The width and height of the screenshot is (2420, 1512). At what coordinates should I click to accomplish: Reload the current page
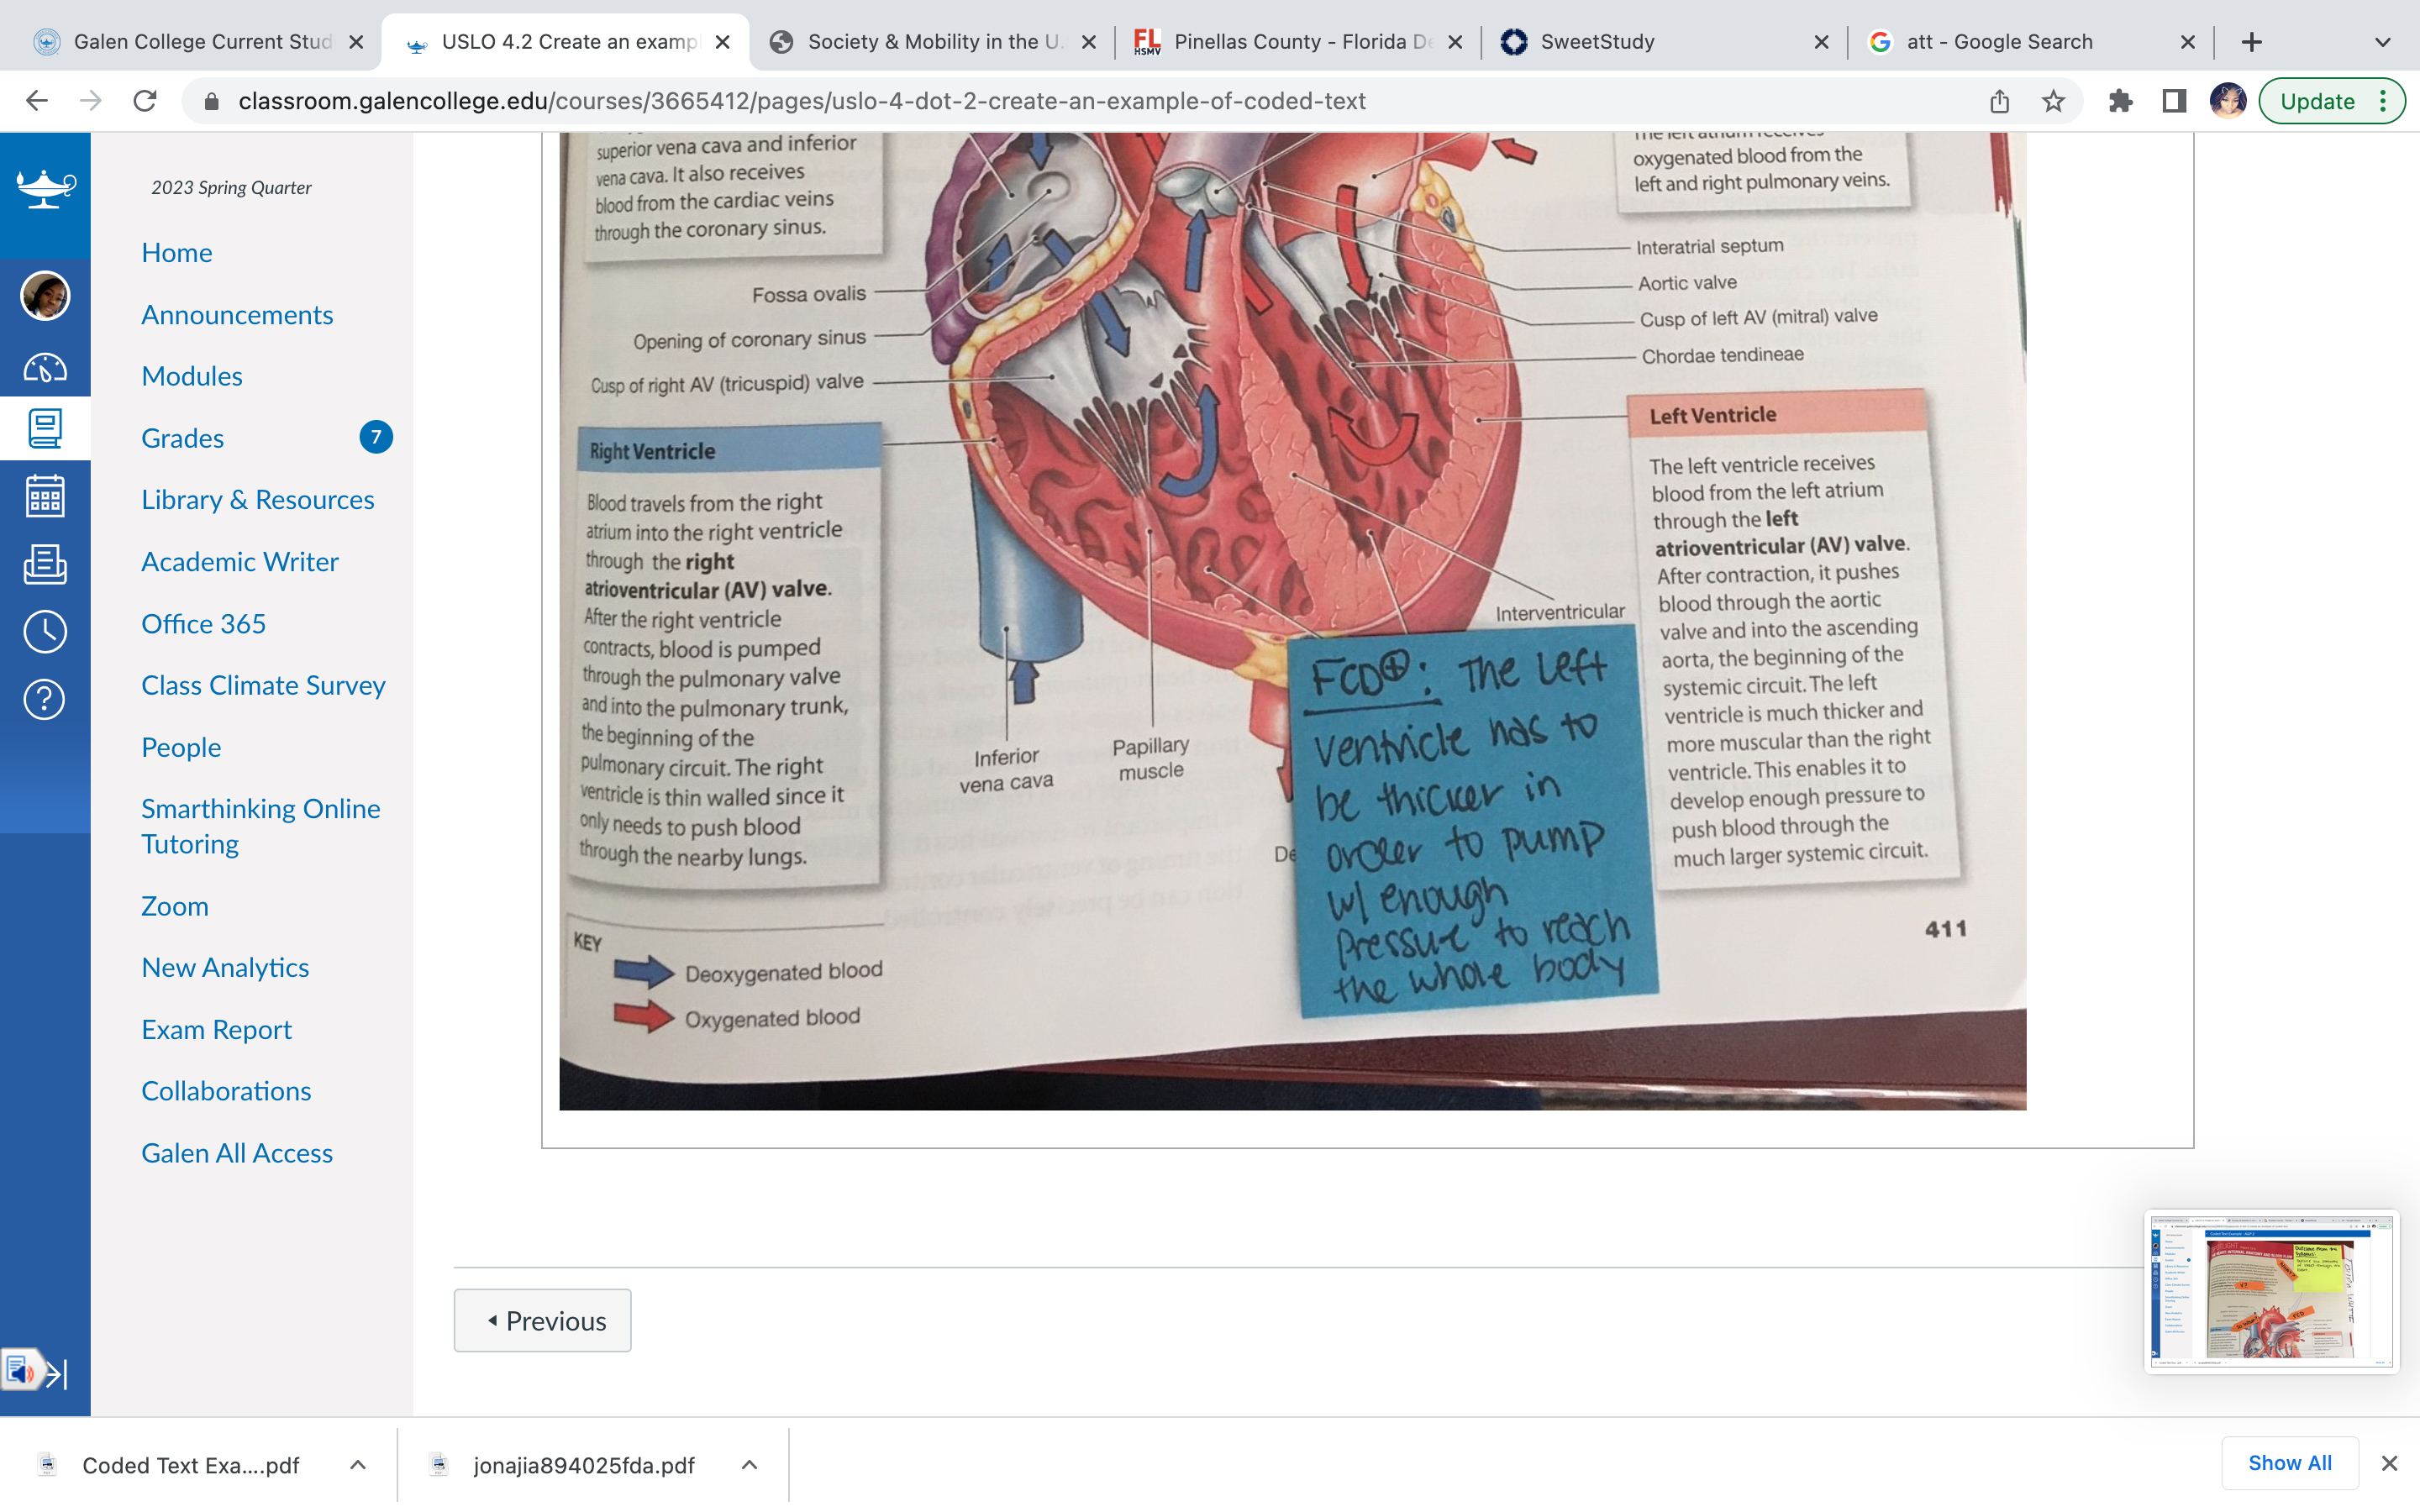pyautogui.click(x=145, y=101)
